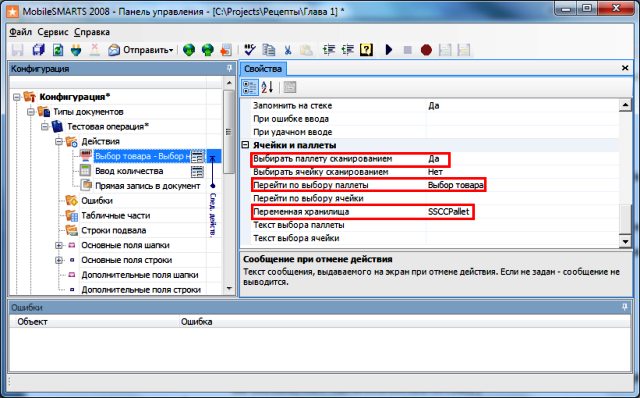Click the Save All floppy disks icon
This screenshot has height=398, width=640.
(x=39, y=50)
